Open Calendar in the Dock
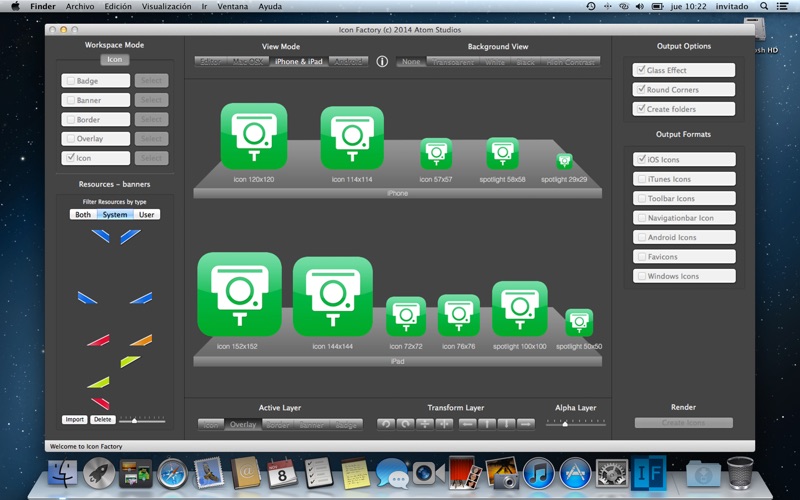 tap(283, 473)
